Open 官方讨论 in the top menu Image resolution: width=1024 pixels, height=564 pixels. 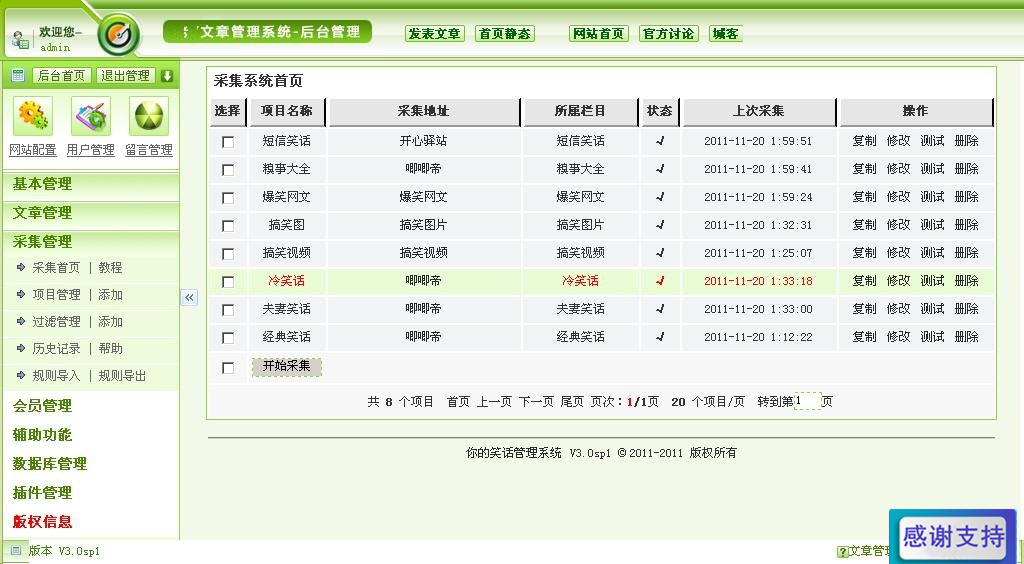(x=669, y=34)
